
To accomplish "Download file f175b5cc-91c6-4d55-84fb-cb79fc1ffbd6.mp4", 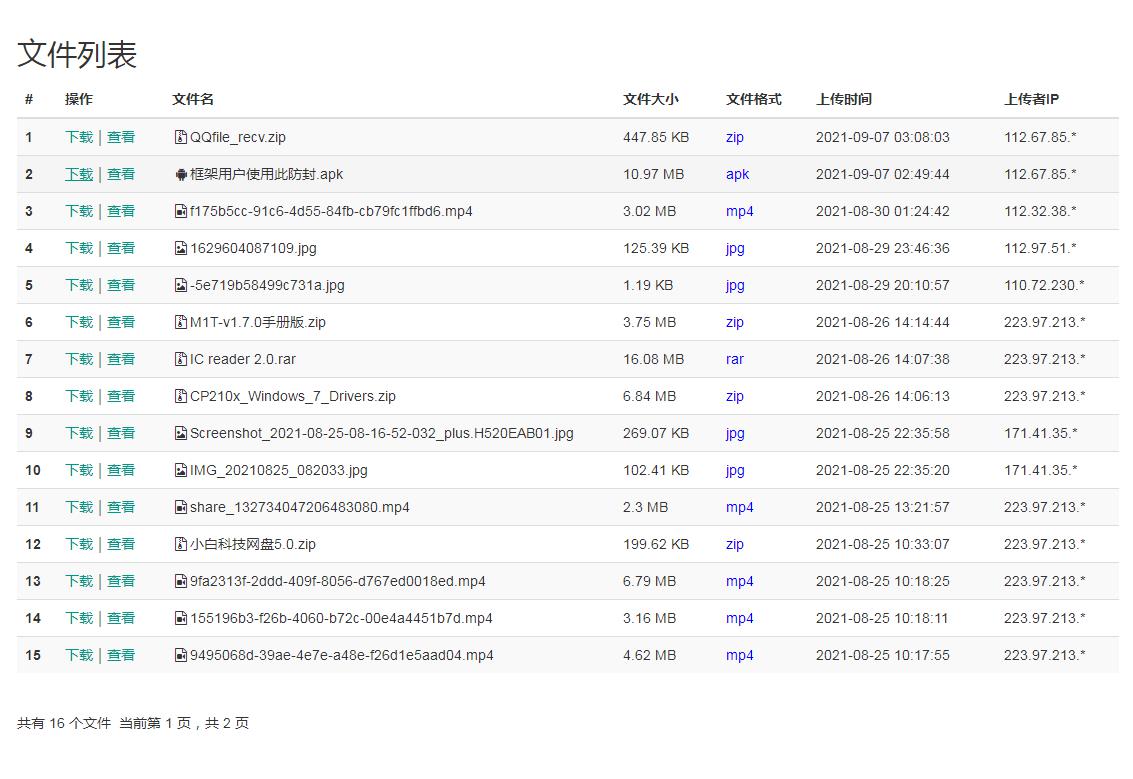I will 79,211.
